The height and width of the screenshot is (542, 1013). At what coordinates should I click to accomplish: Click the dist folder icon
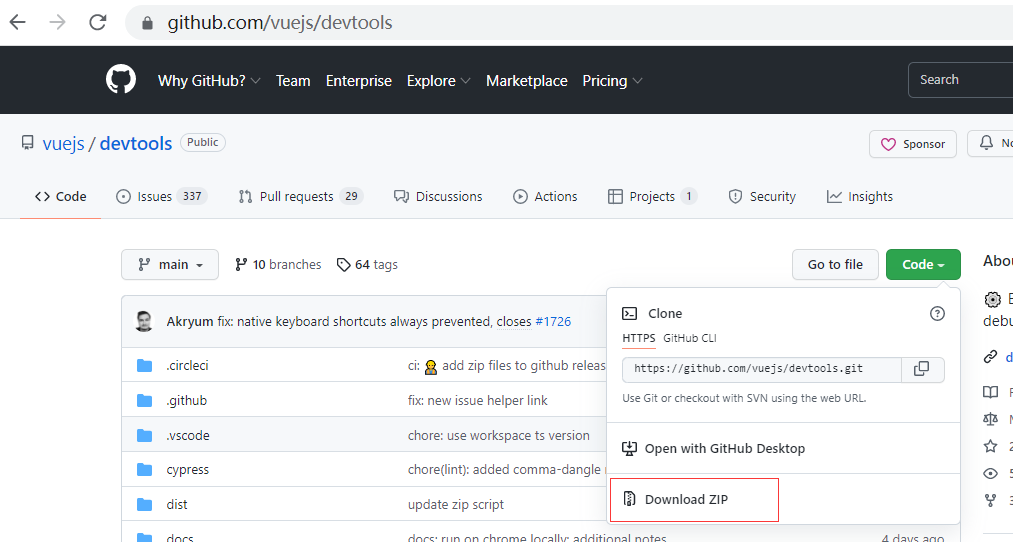(144, 505)
